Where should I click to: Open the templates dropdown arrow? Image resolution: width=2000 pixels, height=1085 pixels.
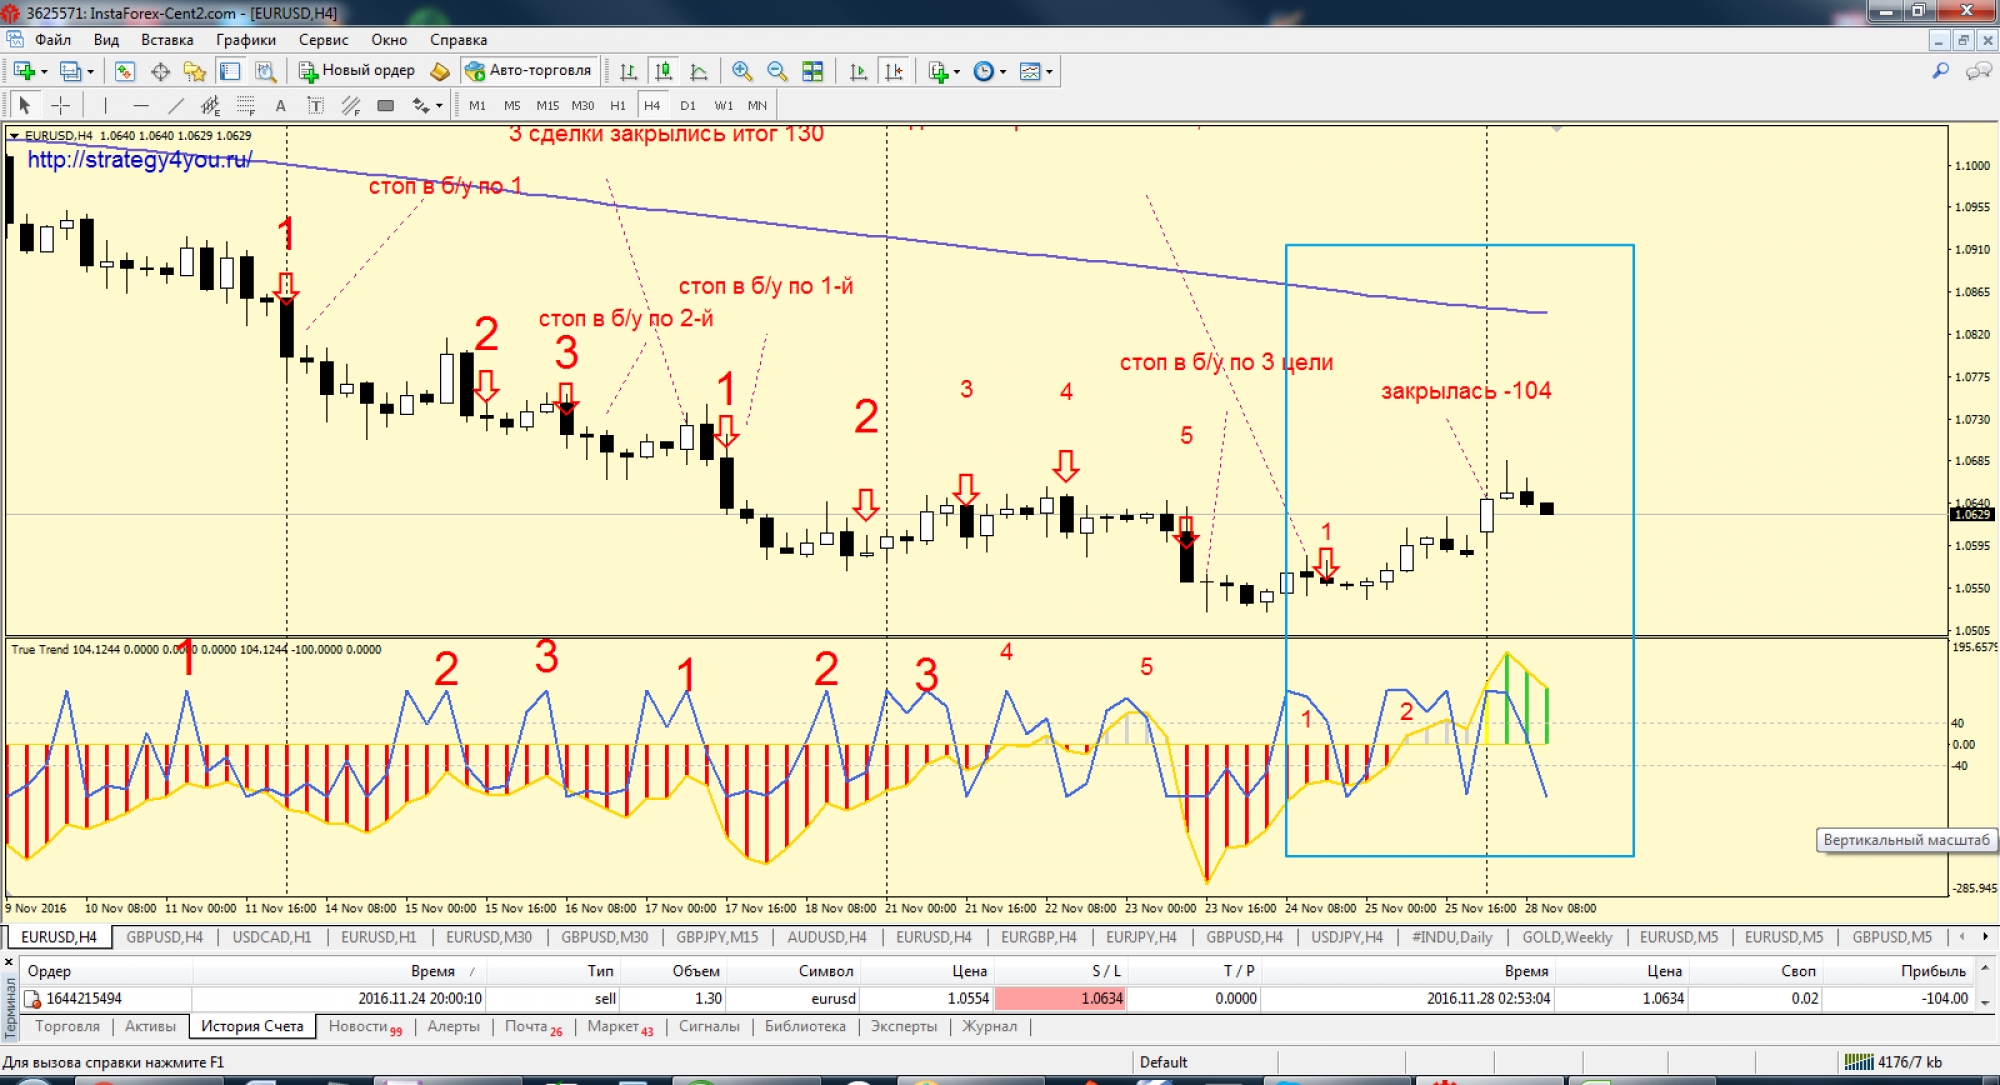1049,72
